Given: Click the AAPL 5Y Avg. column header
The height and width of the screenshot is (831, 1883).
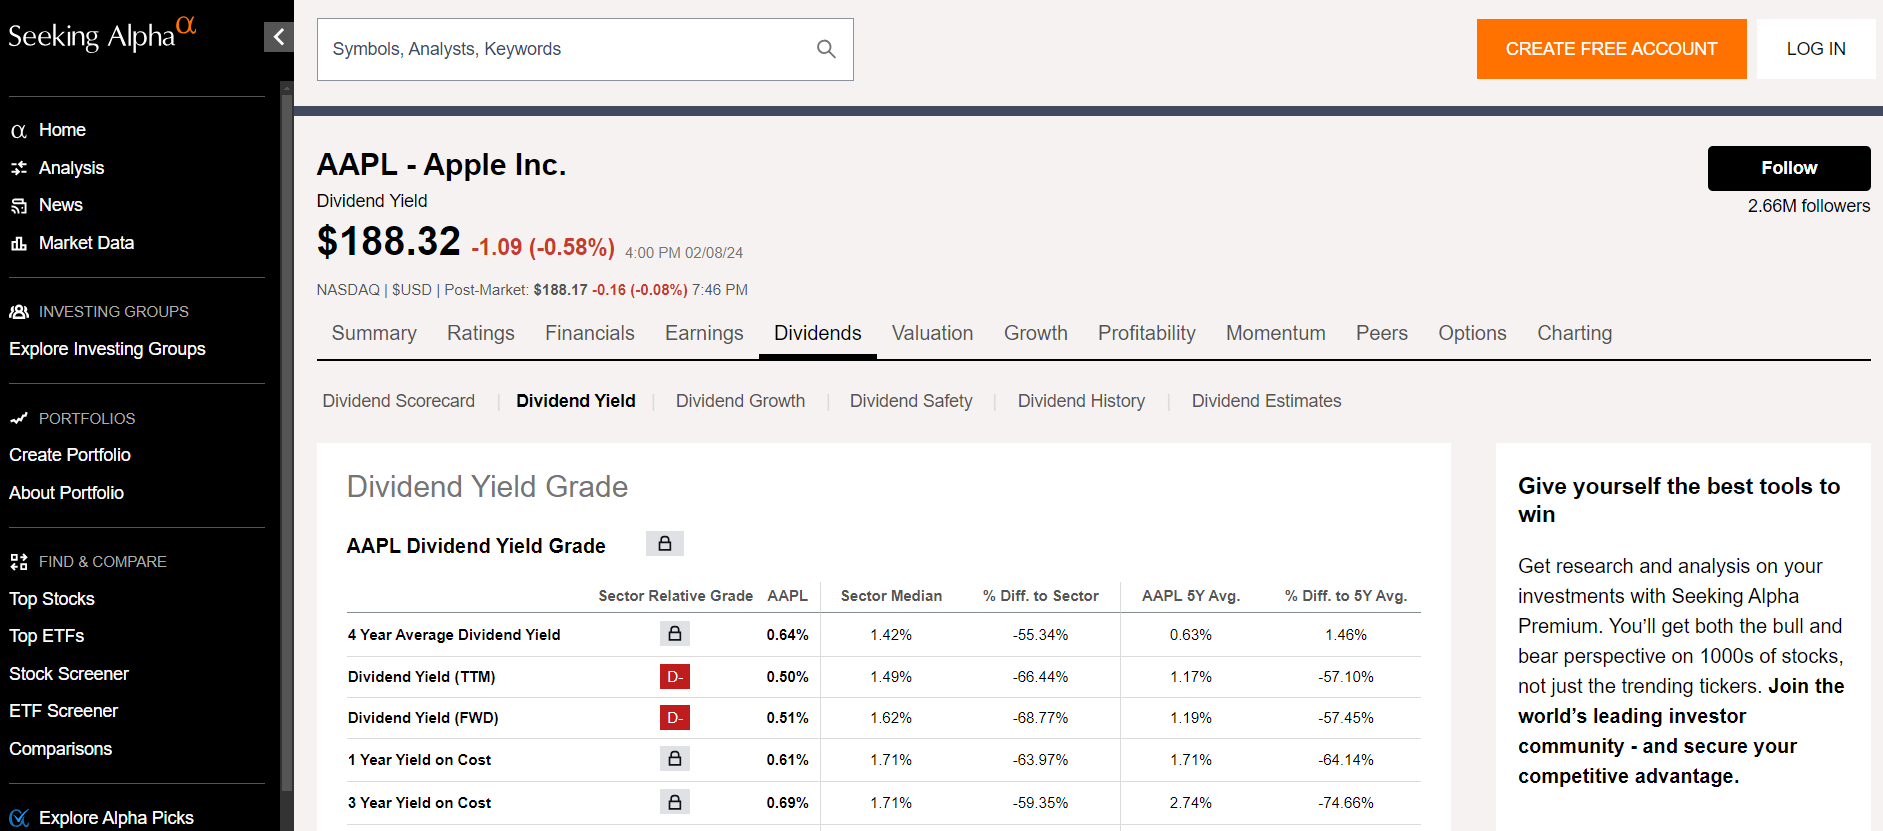Looking at the screenshot, I should (x=1191, y=596).
